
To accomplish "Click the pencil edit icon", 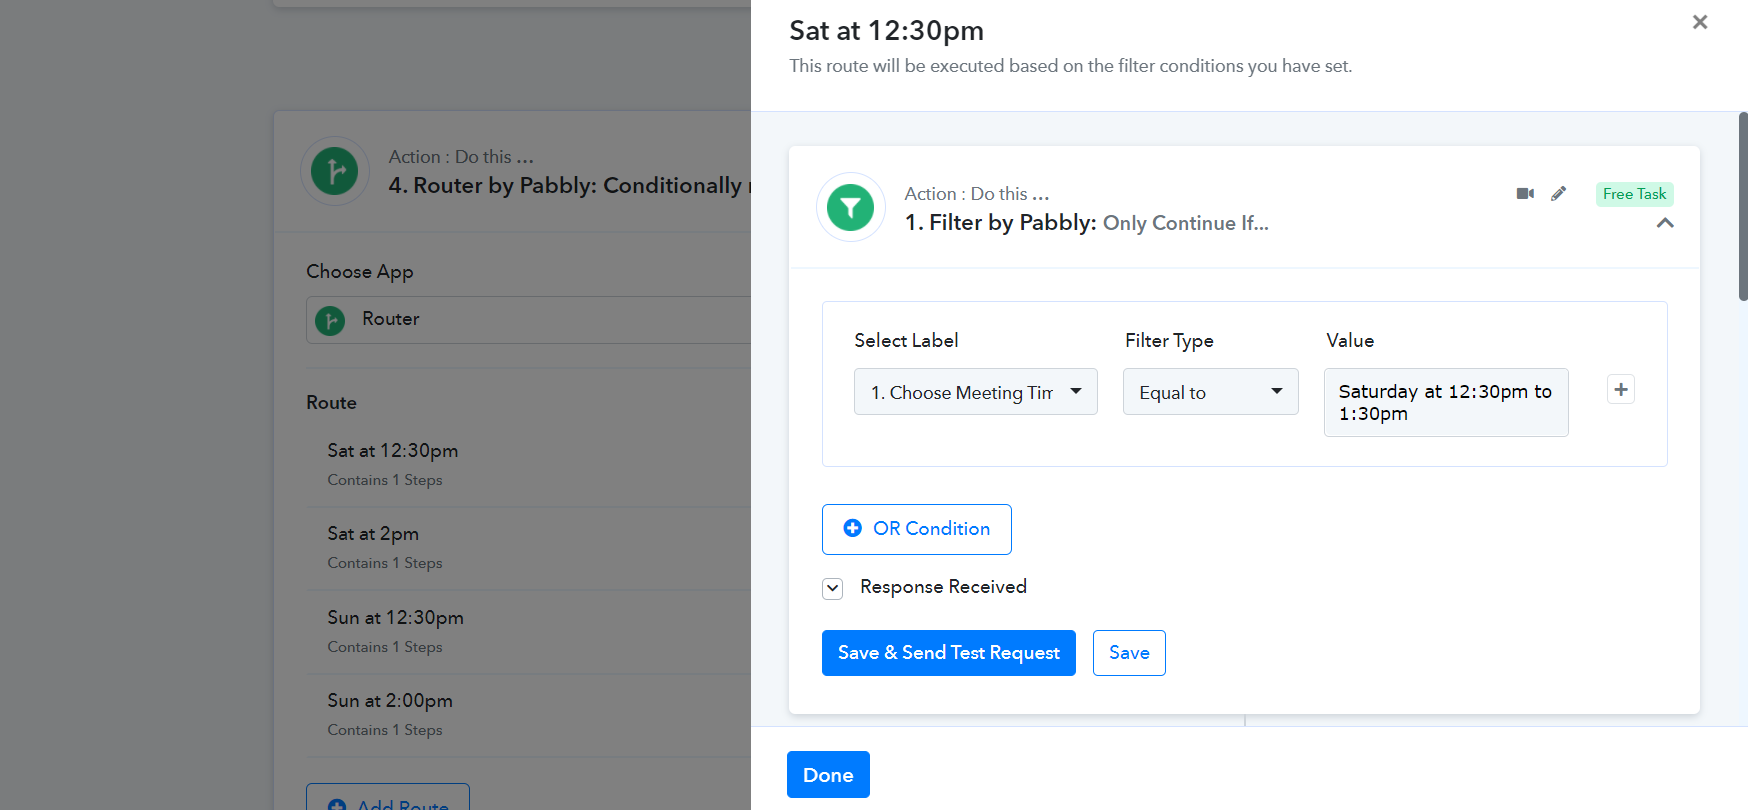I will (1558, 193).
